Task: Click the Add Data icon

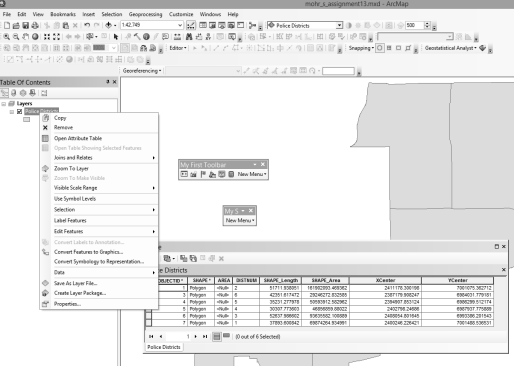Action: [x=109, y=25]
